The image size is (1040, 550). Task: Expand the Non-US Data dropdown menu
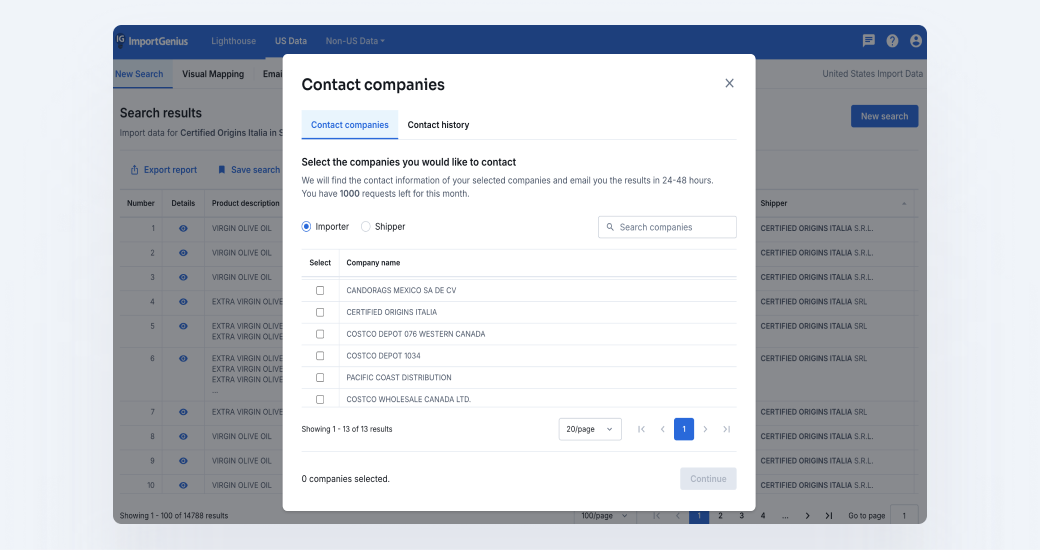pyautogui.click(x=355, y=41)
